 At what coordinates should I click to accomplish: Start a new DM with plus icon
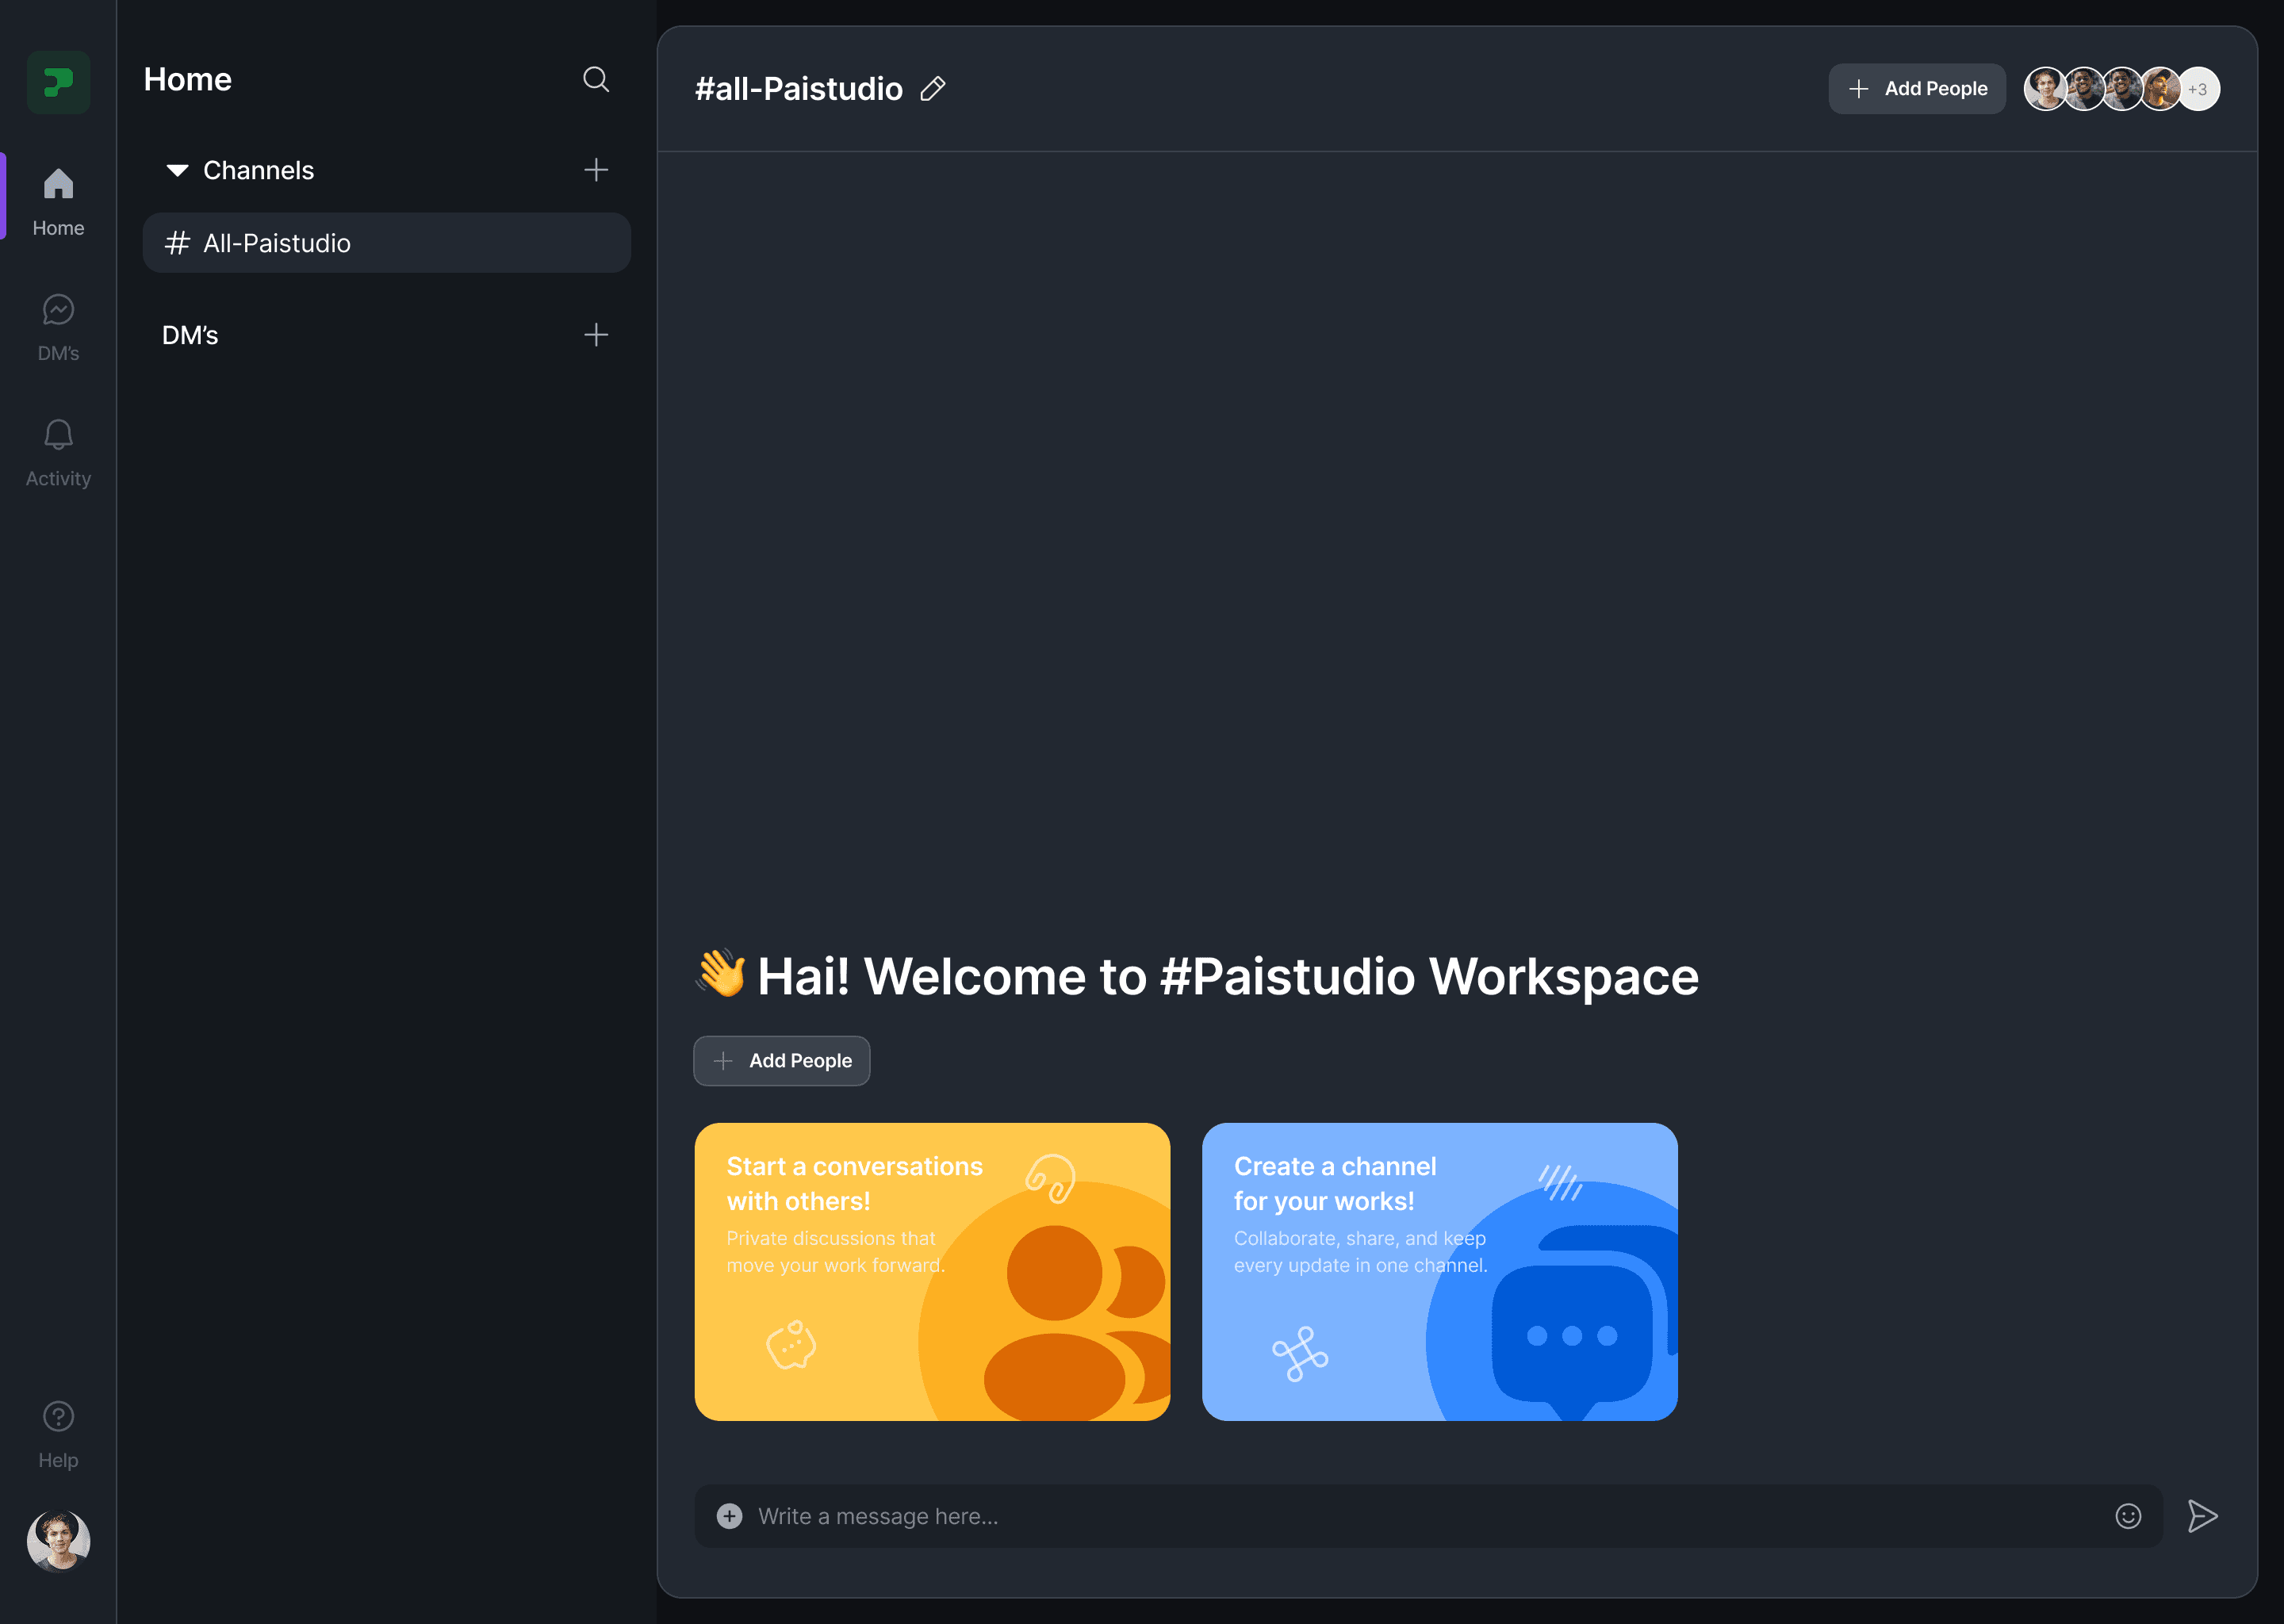(x=596, y=335)
